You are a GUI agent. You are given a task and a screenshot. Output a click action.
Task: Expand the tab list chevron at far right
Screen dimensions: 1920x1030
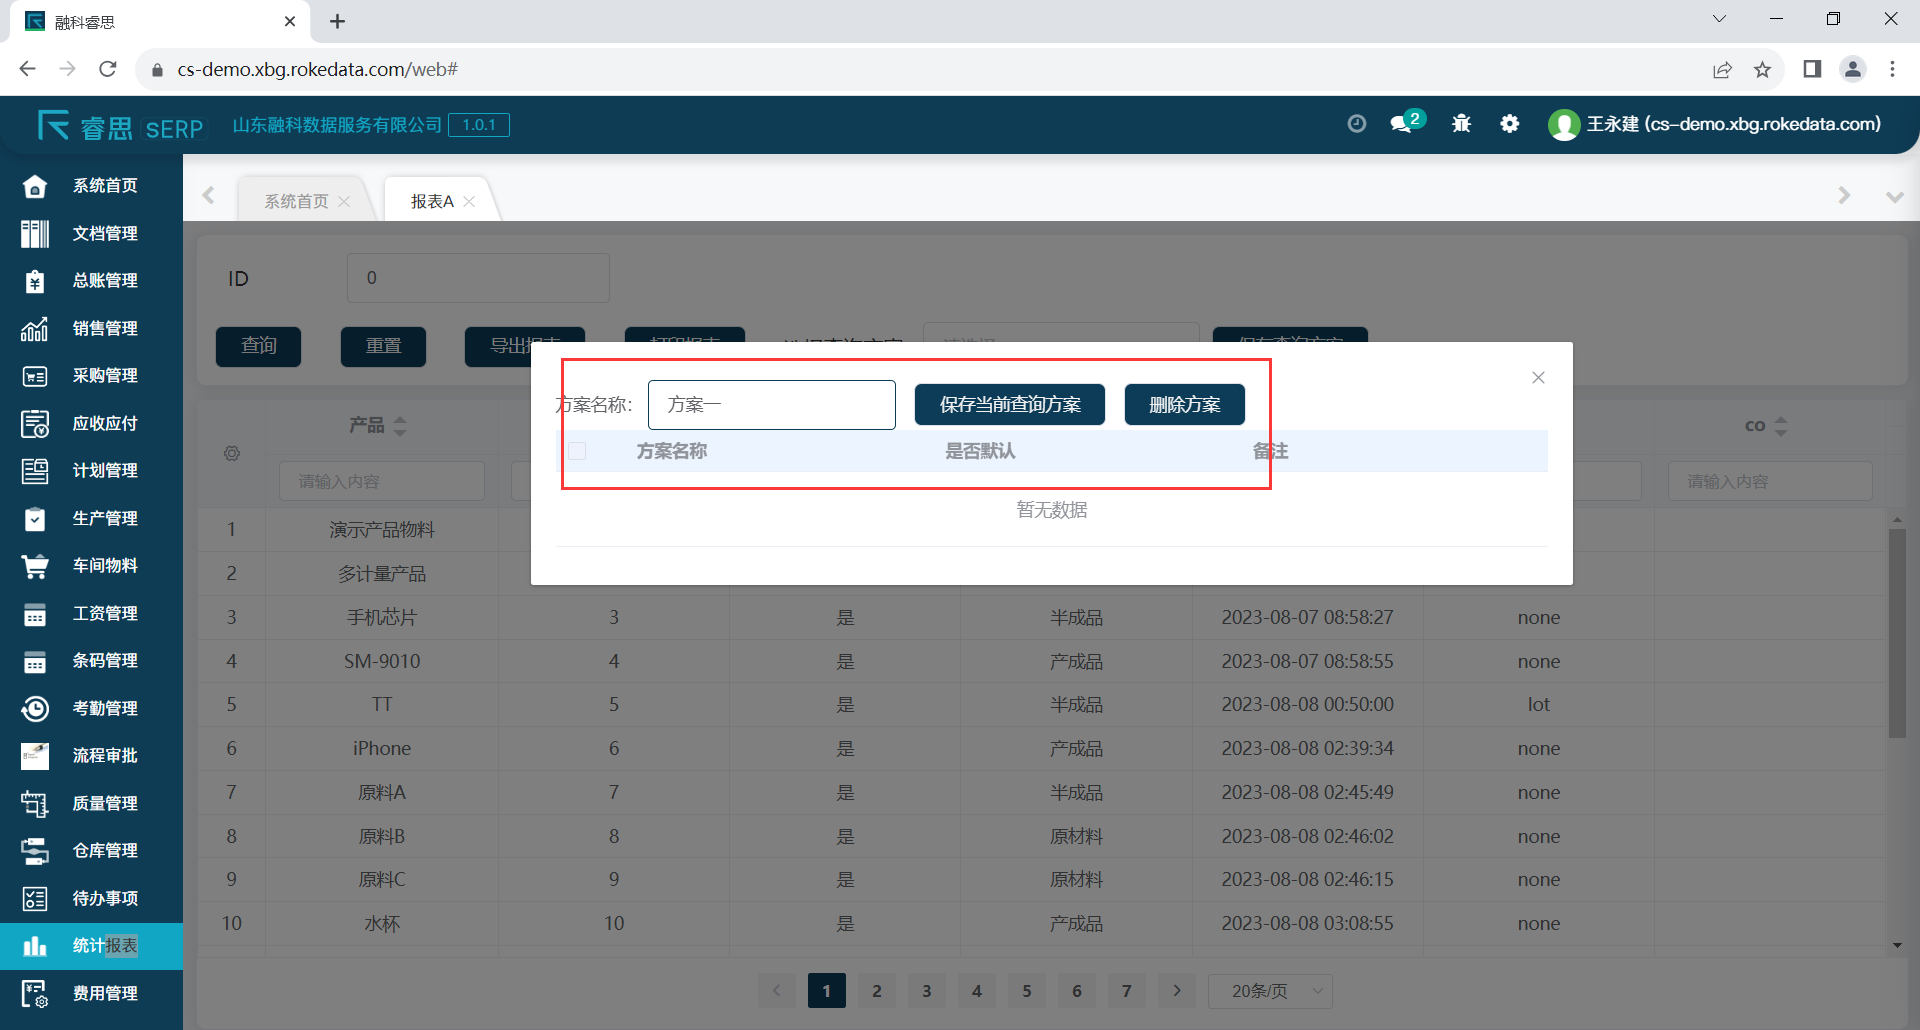(x=1894, y=197)
